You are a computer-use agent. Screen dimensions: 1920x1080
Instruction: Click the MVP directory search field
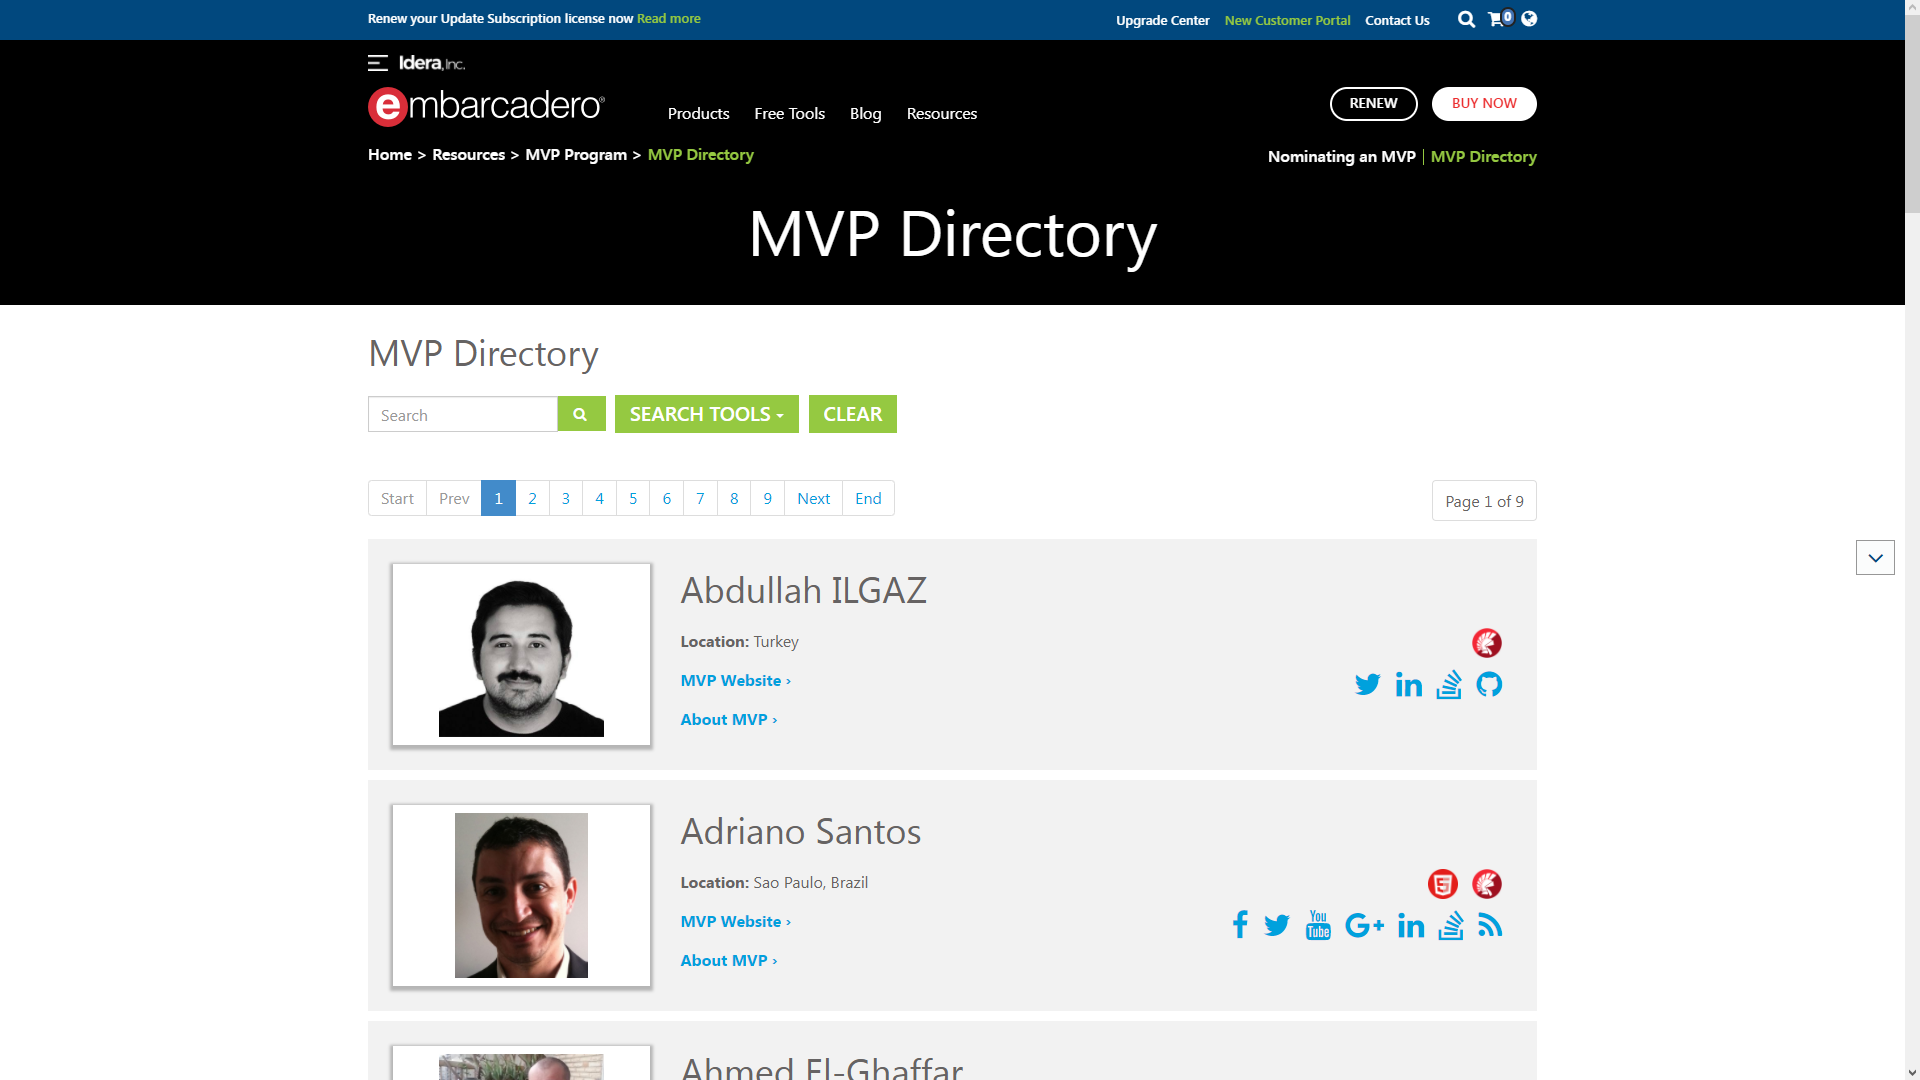pos(463,414)
